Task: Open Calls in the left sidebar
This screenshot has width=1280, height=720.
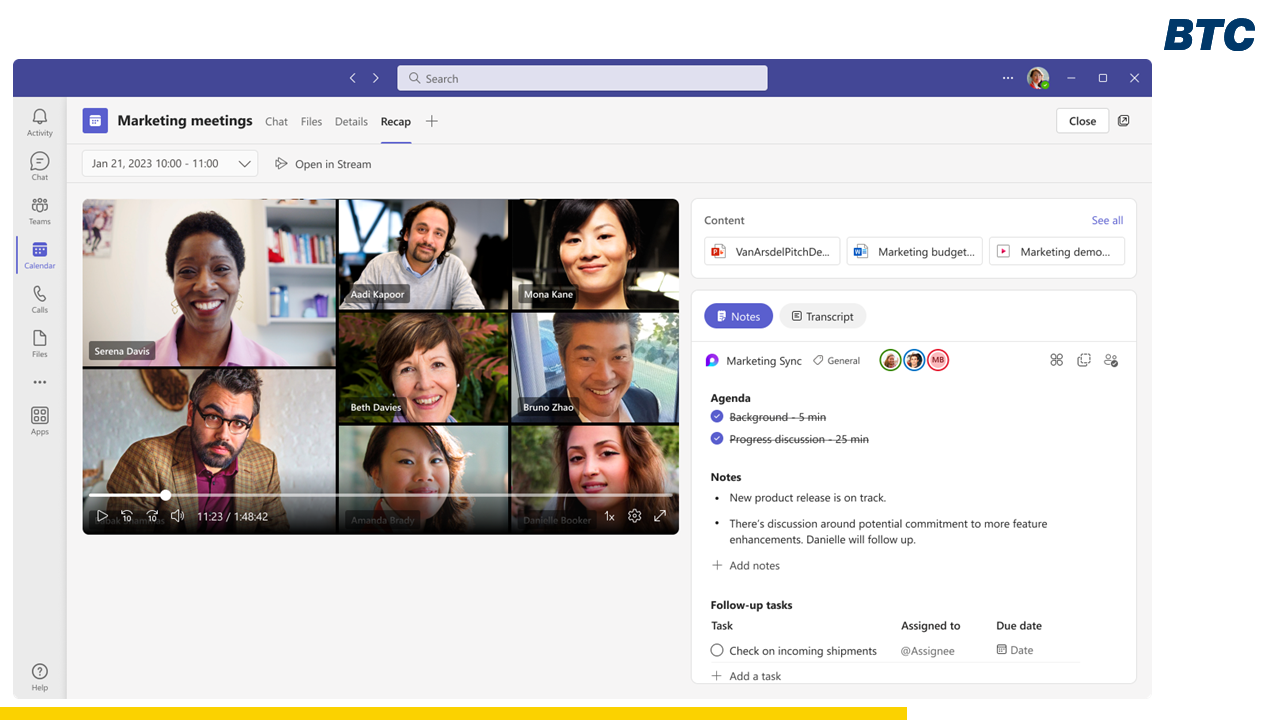Action: pos(40,299)
